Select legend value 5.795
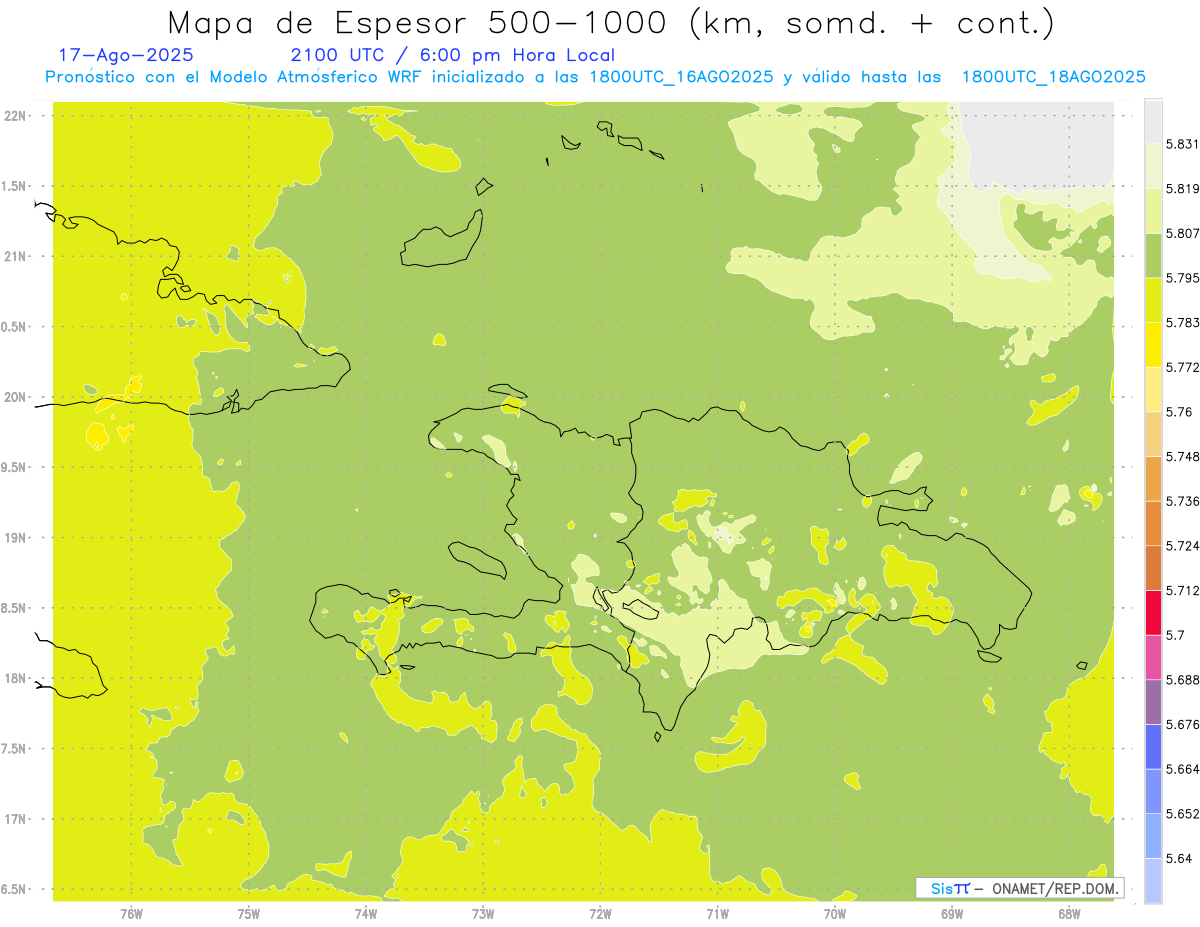This screenshot has height=927, width=1200. coord(1183,278)
